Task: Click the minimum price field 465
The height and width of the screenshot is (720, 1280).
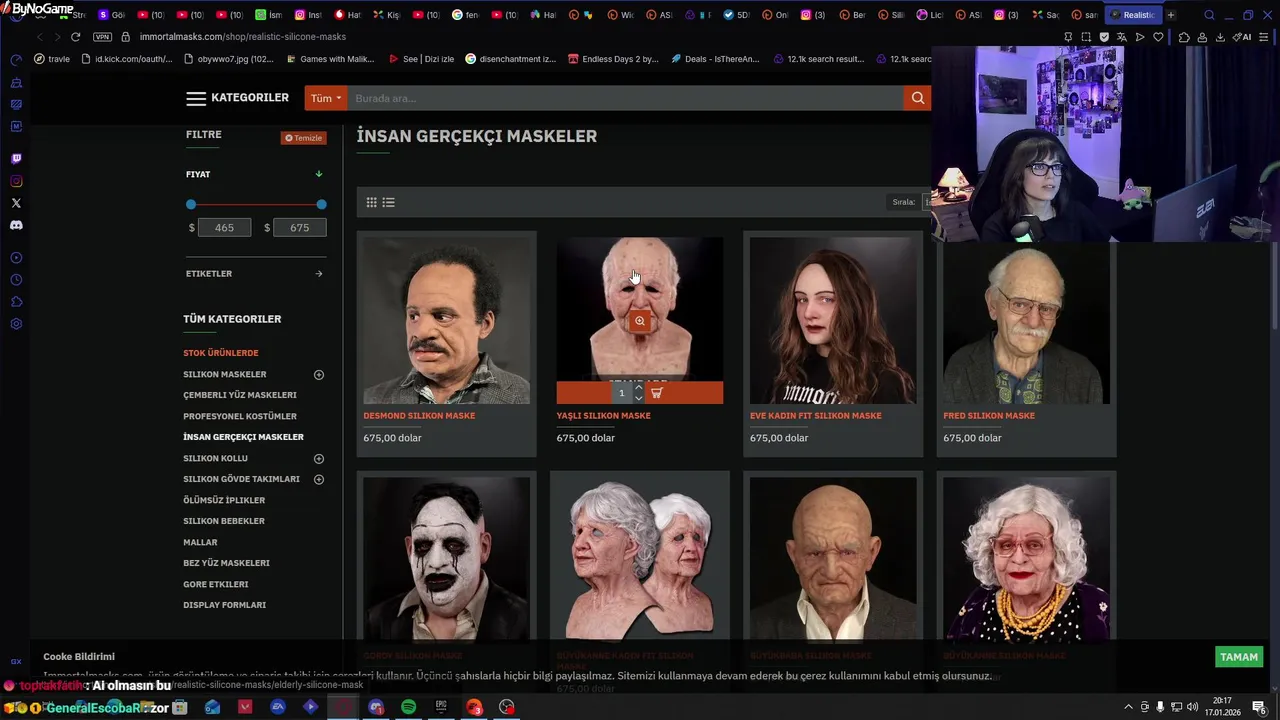Action: tap(224, 228)
